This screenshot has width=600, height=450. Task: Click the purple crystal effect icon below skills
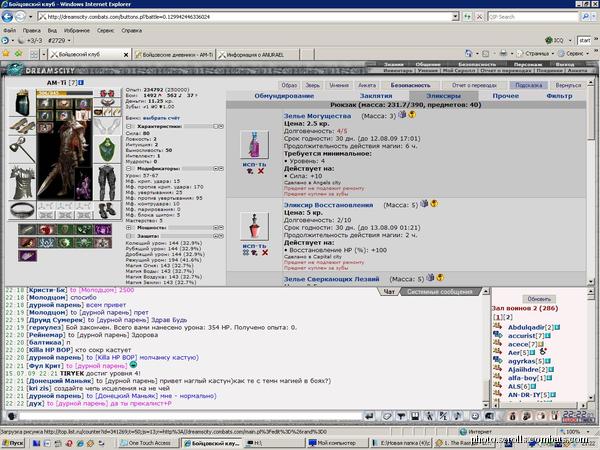(27, 256)
